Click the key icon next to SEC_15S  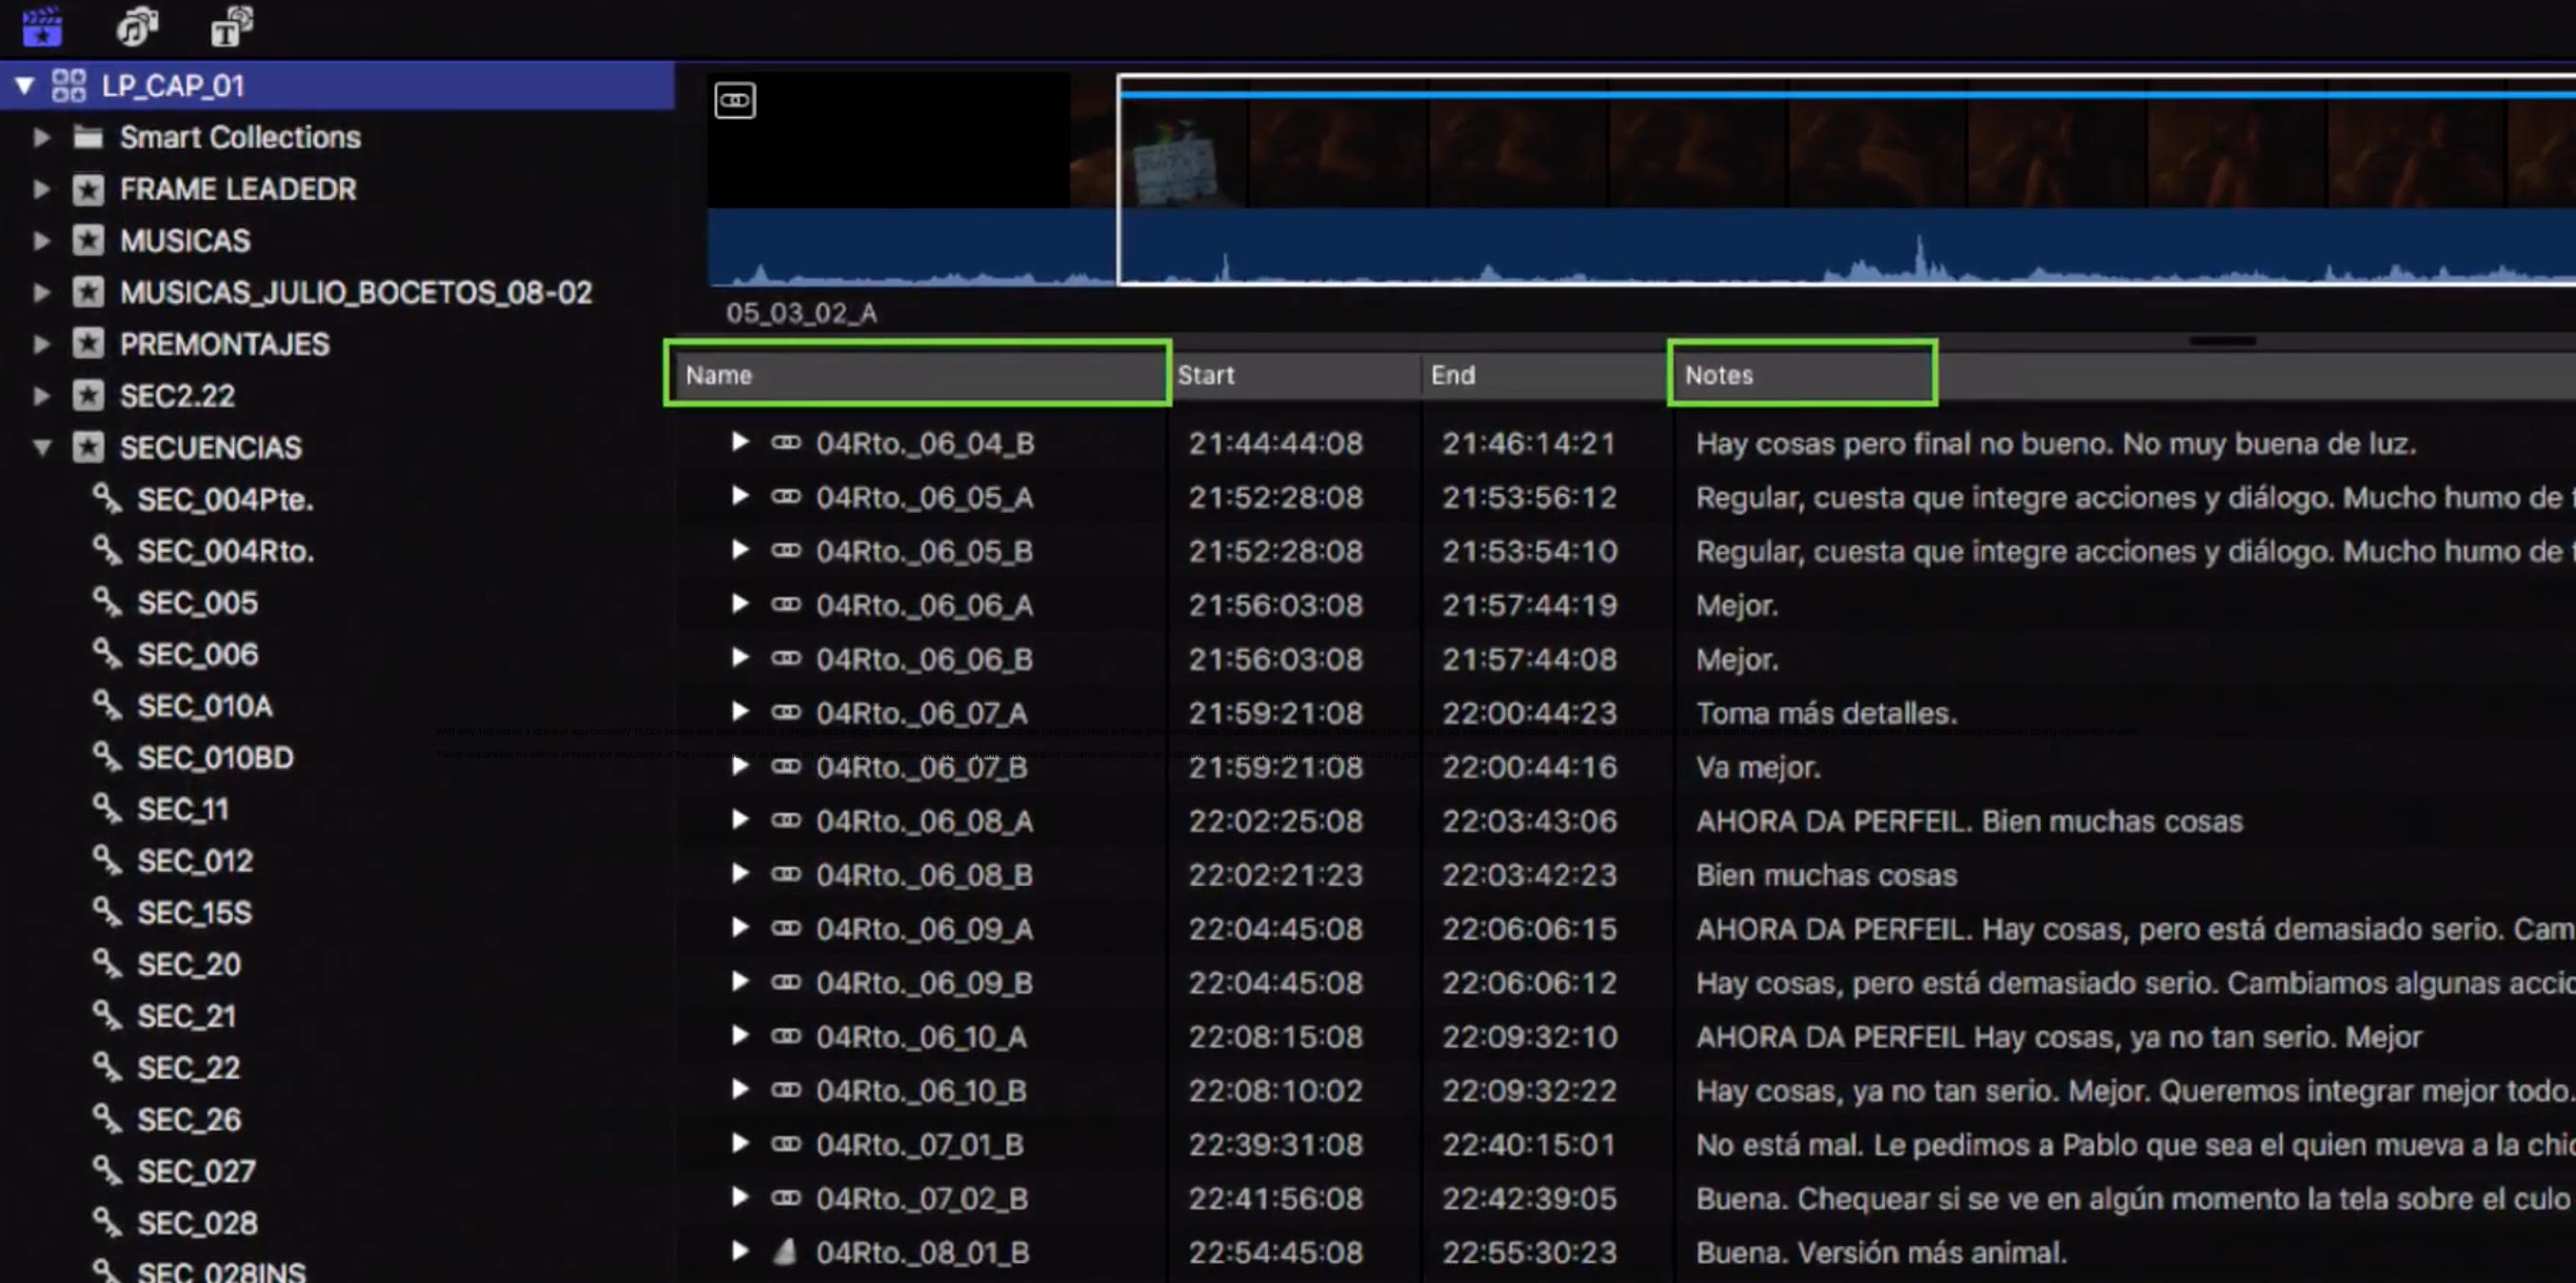click(x=106, y=912)
